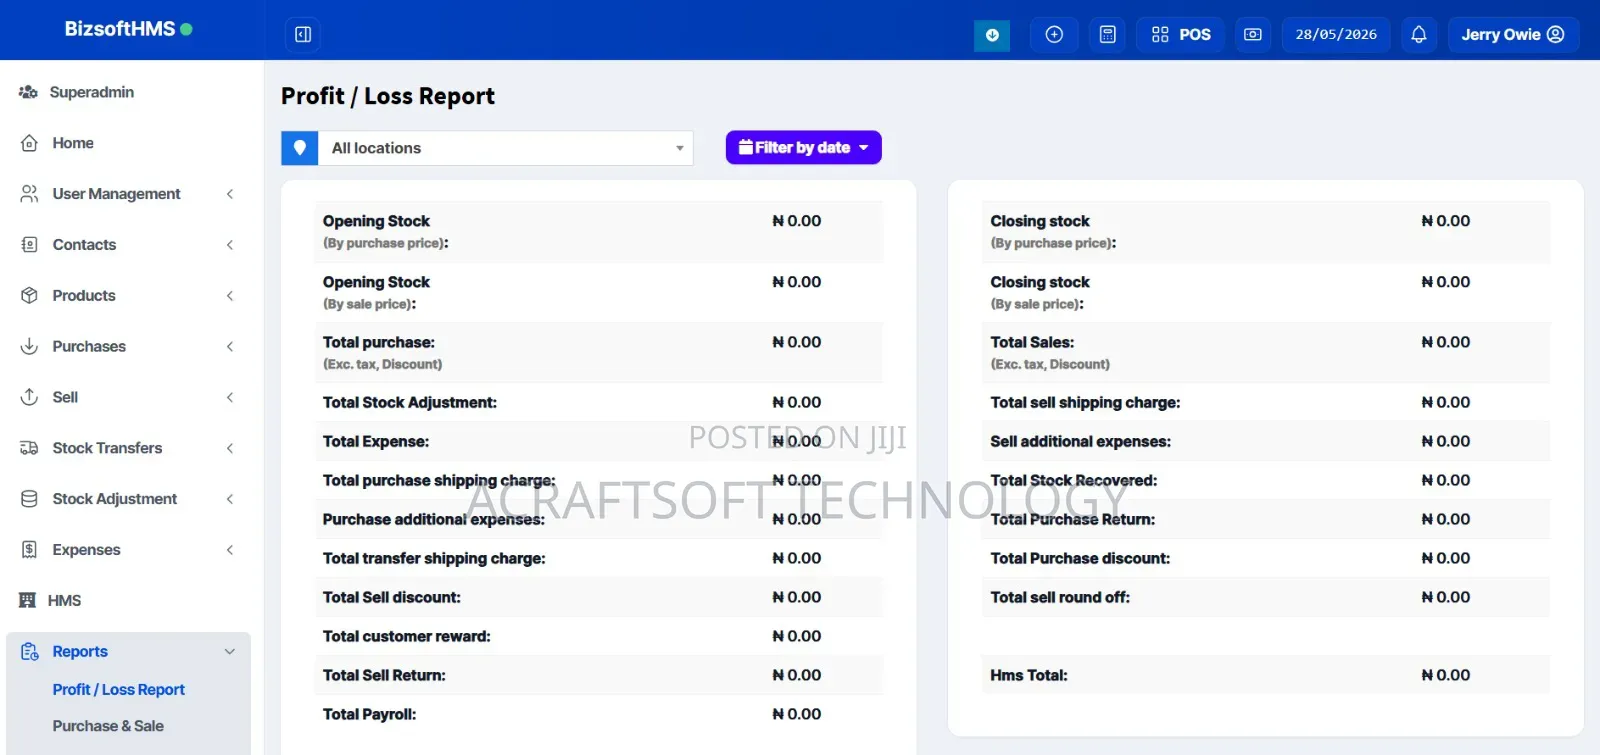Click Opening Stock by purchase price label
The image size is (1600, 755).
pos(385,231)
